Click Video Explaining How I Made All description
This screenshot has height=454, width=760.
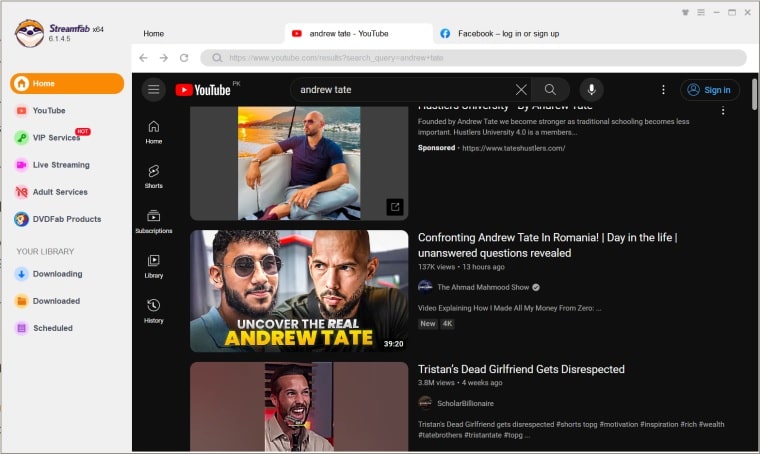509,308
